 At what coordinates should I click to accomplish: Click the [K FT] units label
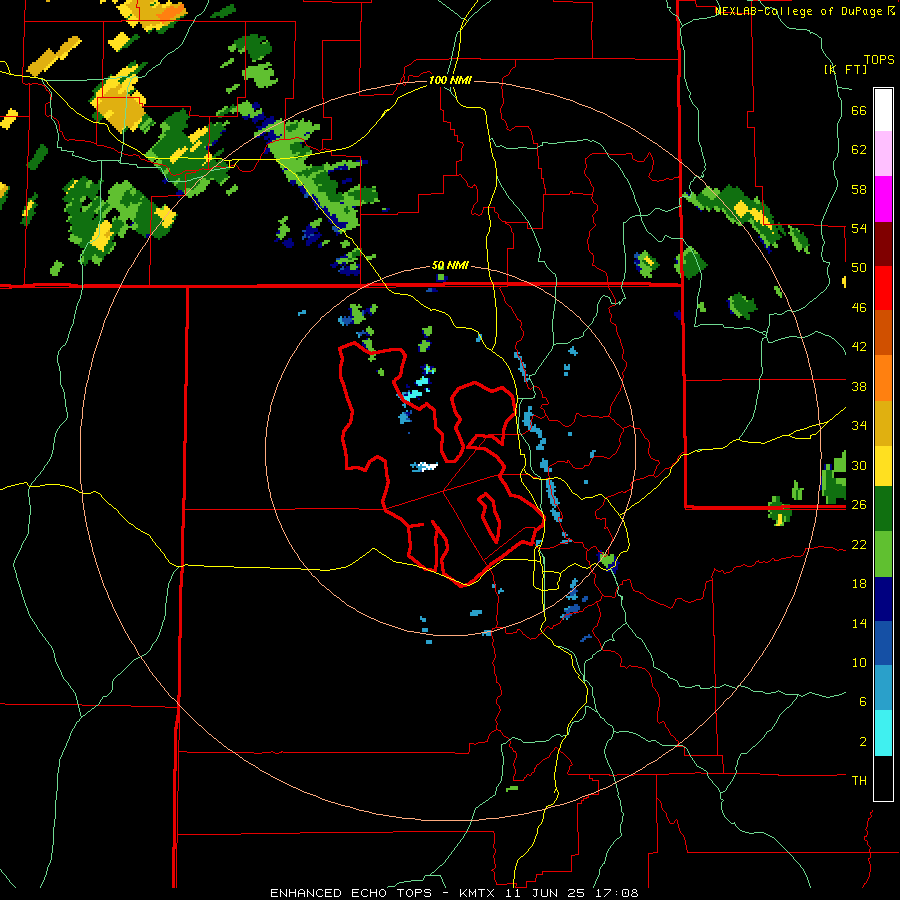coord(846,69)
